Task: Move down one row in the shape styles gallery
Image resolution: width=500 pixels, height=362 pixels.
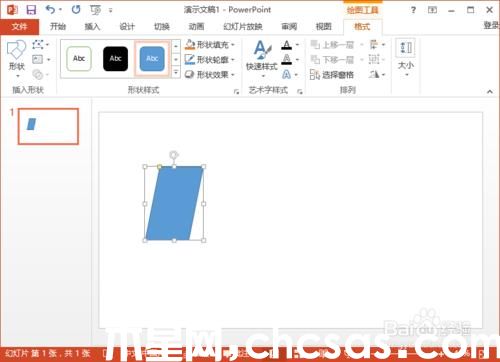Action: click(x=176, y=60)
